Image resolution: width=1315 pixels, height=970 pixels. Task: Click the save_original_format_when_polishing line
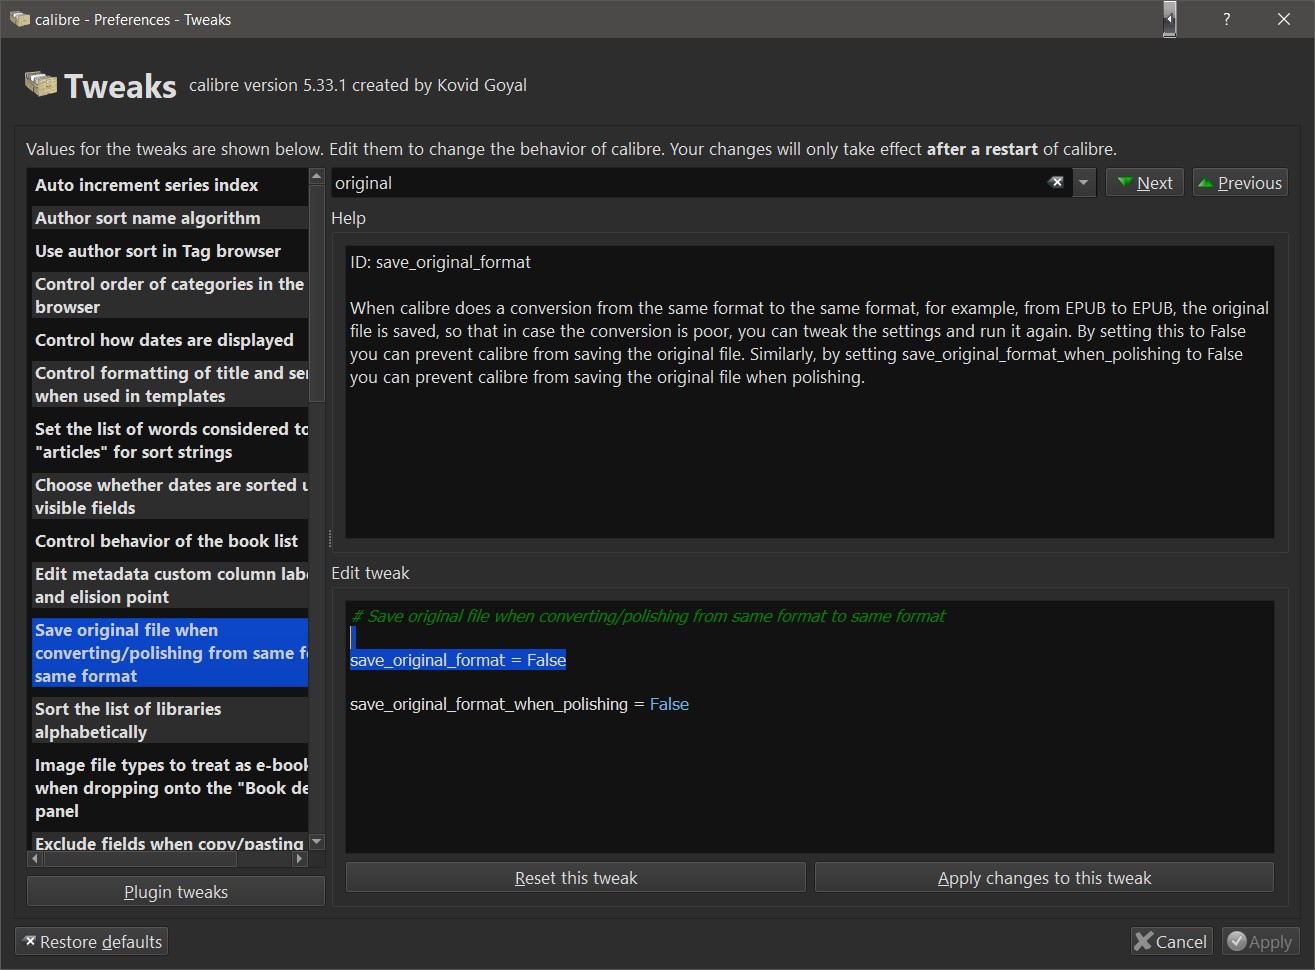point(519,704)
